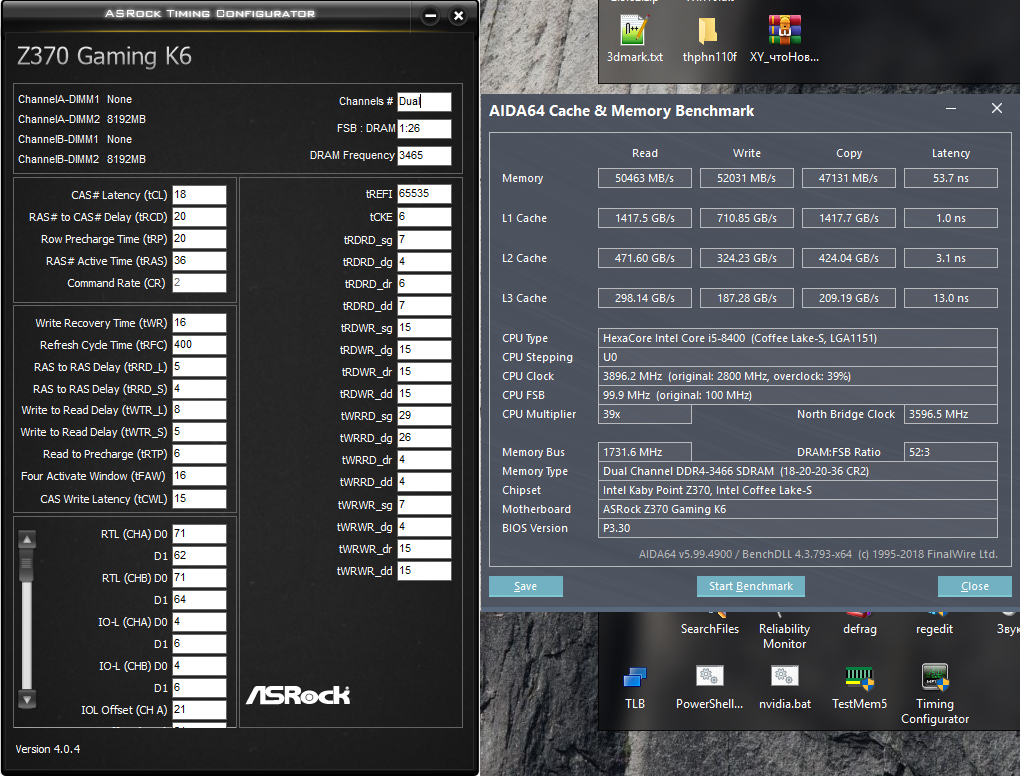This screenshot has width=1020, height=776.
Task: Click the tRDRD_sg value field
Action: coord(424,240)
